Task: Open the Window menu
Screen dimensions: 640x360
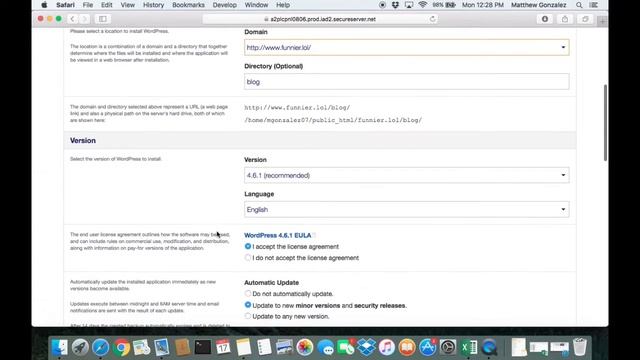Action: click(x=256, y=5)
